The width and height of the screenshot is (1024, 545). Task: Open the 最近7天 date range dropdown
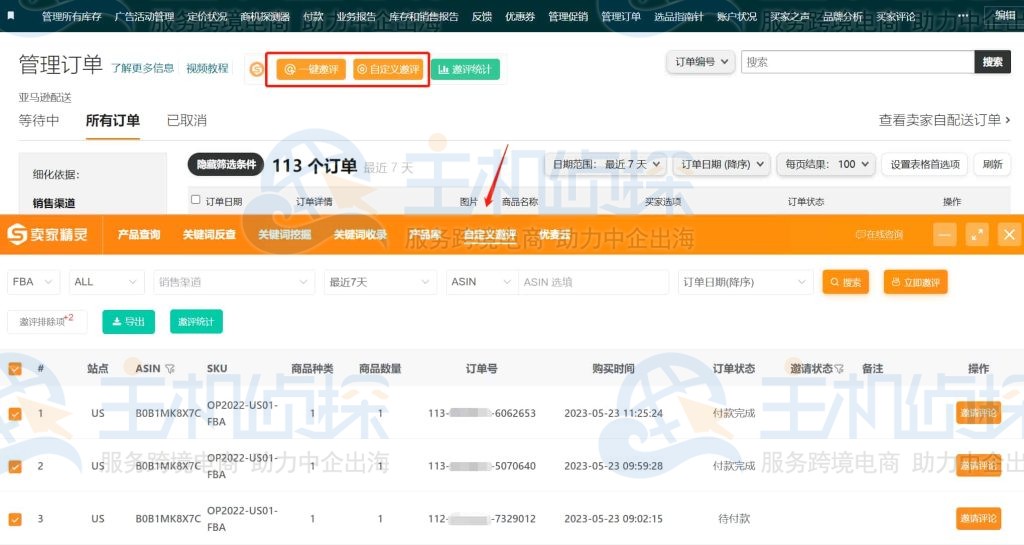380,282
